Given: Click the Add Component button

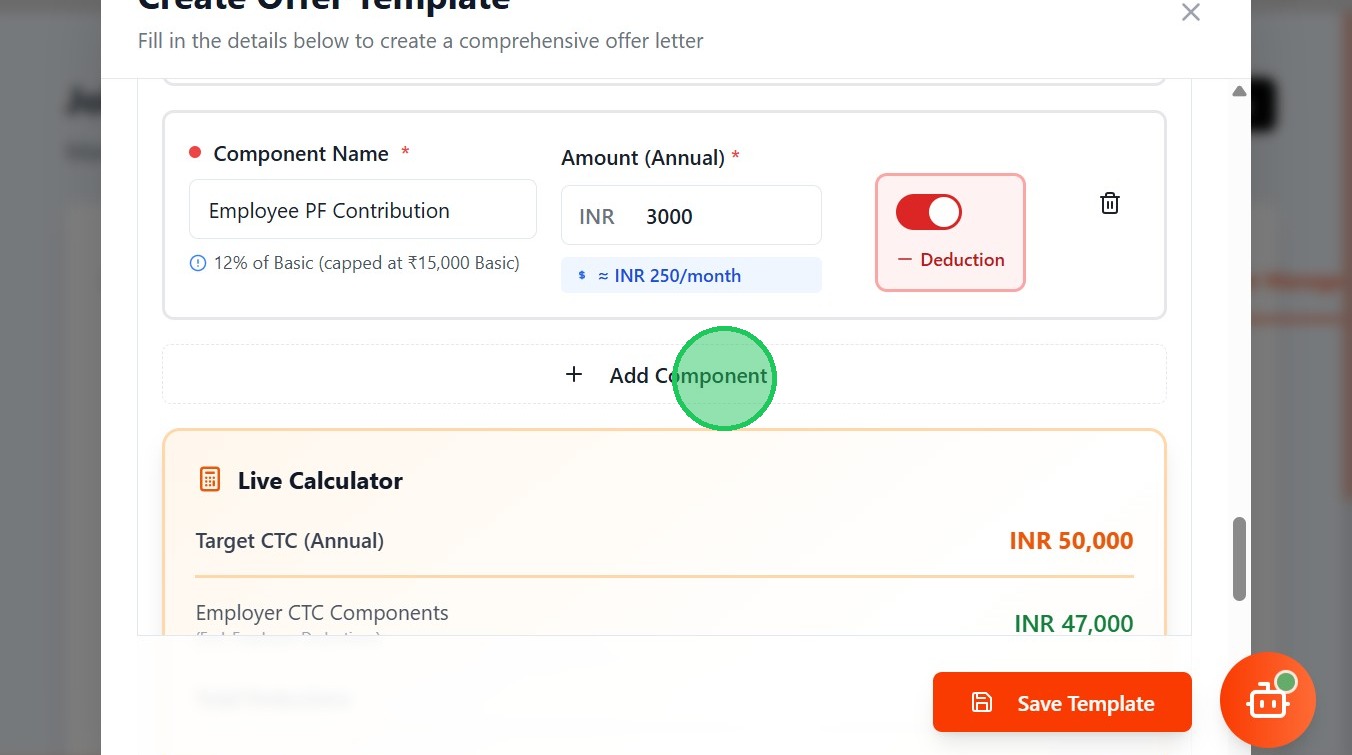Looking at the screenshot, I should 664,375.
